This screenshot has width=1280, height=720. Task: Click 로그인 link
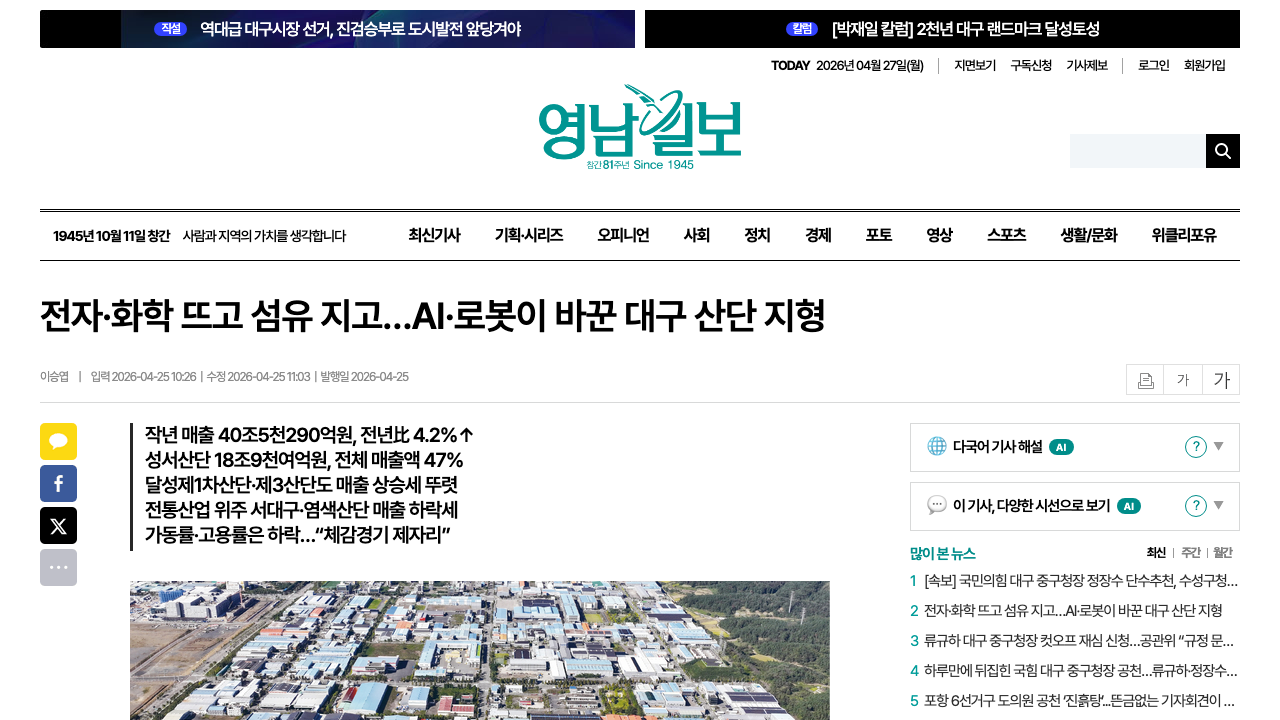click(x=1154, y=66)
